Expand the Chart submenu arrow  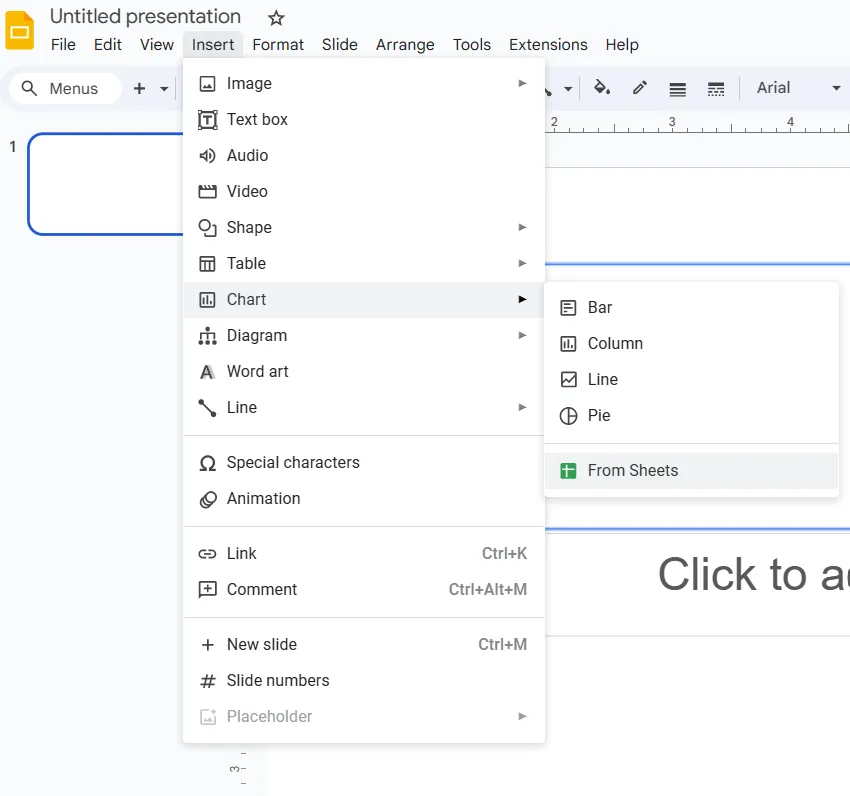point(521,299)
